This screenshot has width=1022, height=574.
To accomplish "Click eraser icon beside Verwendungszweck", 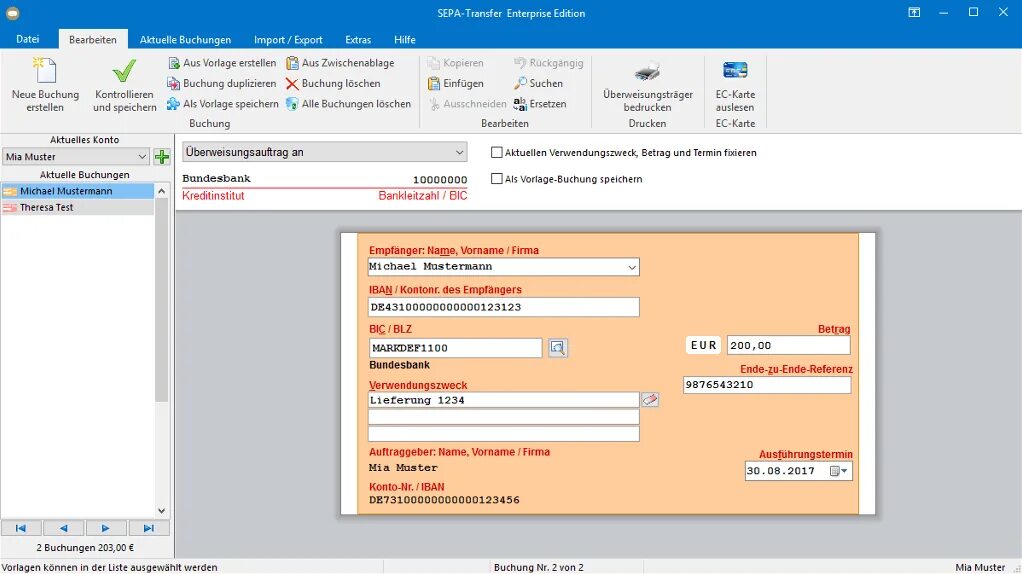I will click(x=650, y=399).
